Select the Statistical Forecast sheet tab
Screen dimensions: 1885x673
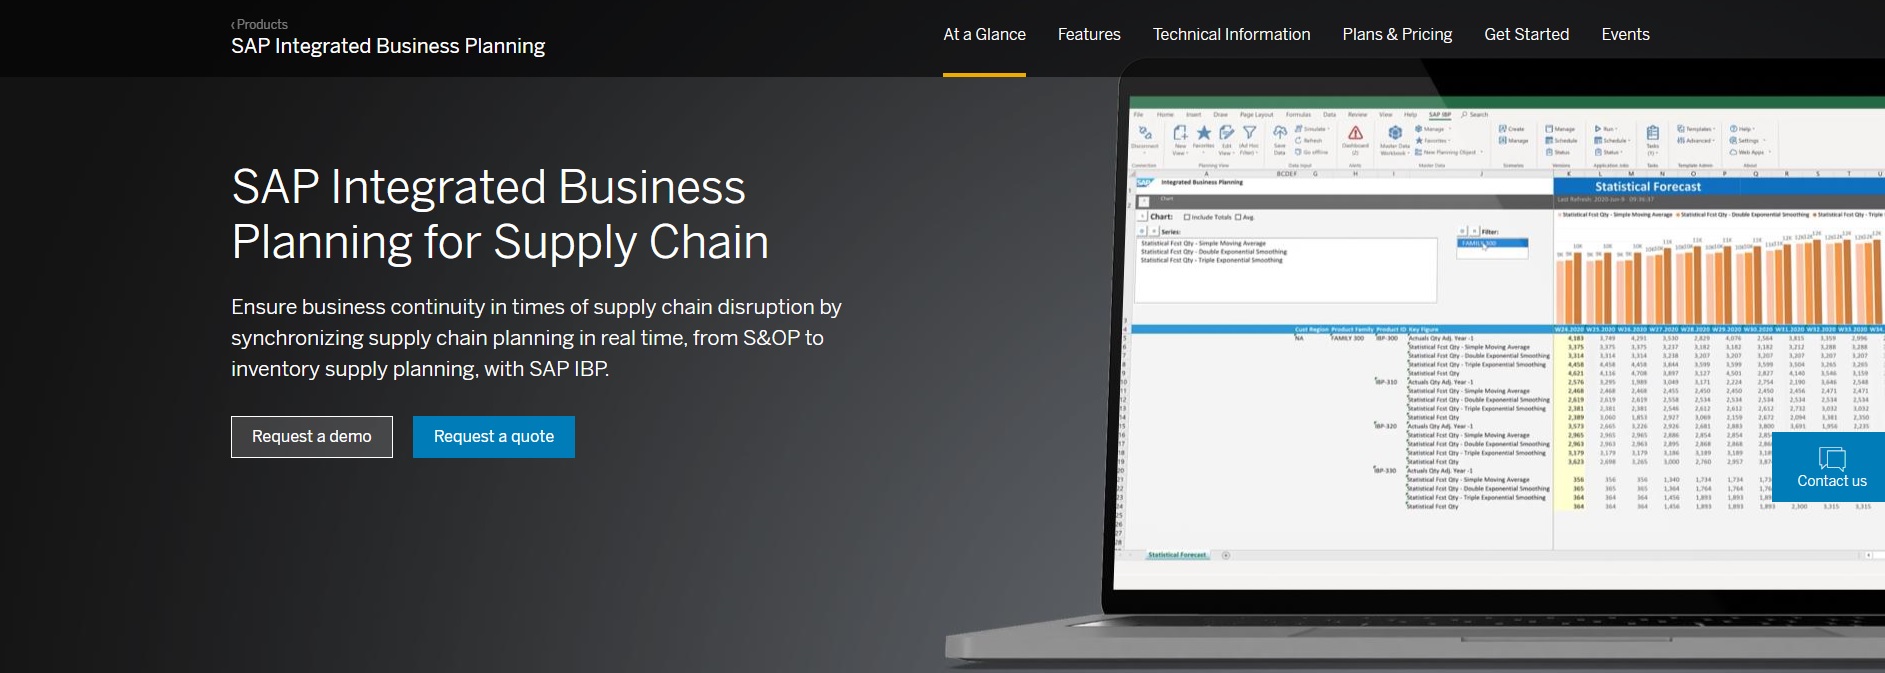point(1177,555)
